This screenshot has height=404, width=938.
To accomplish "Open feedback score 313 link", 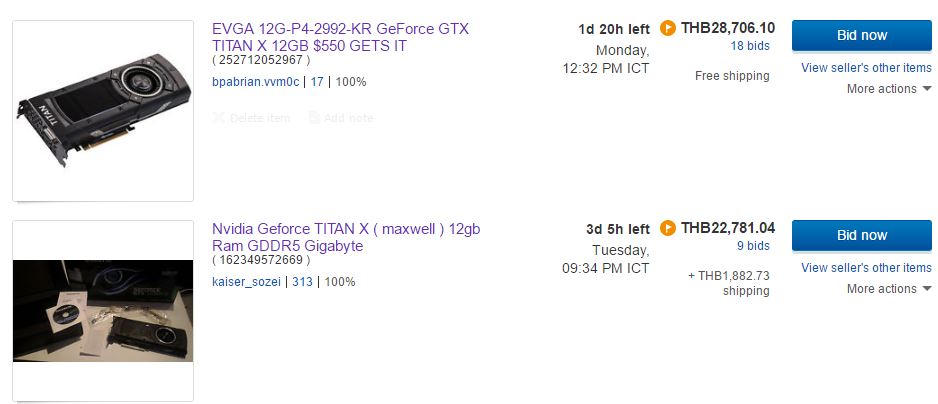I will point(302,282).
